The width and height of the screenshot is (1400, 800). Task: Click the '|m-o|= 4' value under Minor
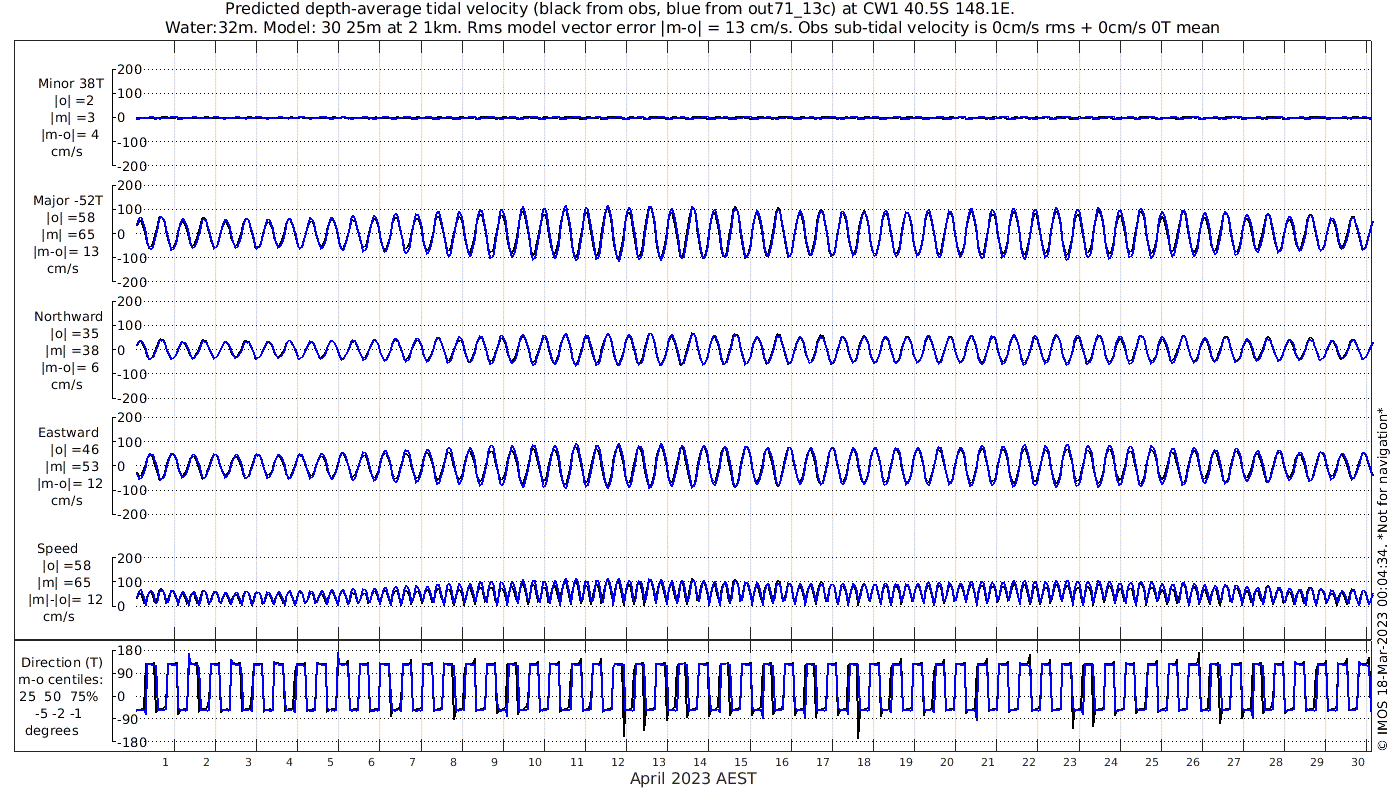coord(70,135)
